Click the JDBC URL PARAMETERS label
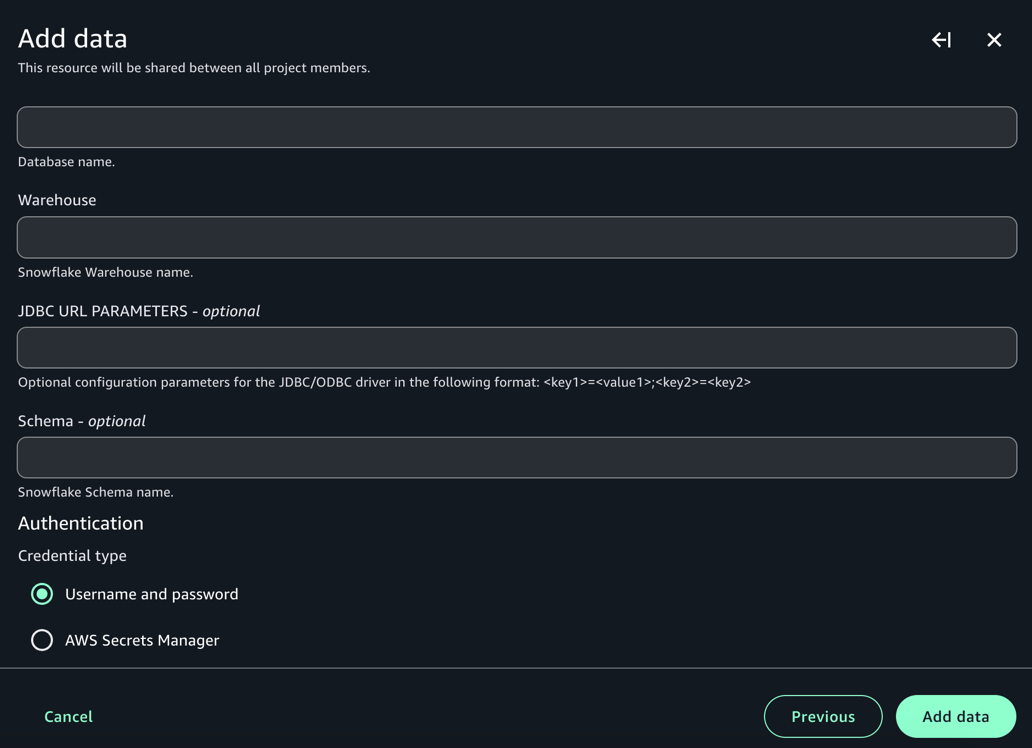 (139, 311)
